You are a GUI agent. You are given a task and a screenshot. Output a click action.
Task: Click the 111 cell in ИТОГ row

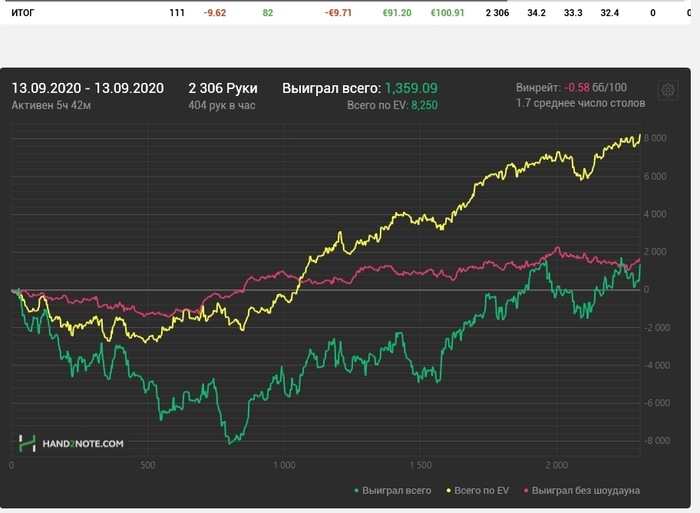pyautogui.click(x=177, y=13)
